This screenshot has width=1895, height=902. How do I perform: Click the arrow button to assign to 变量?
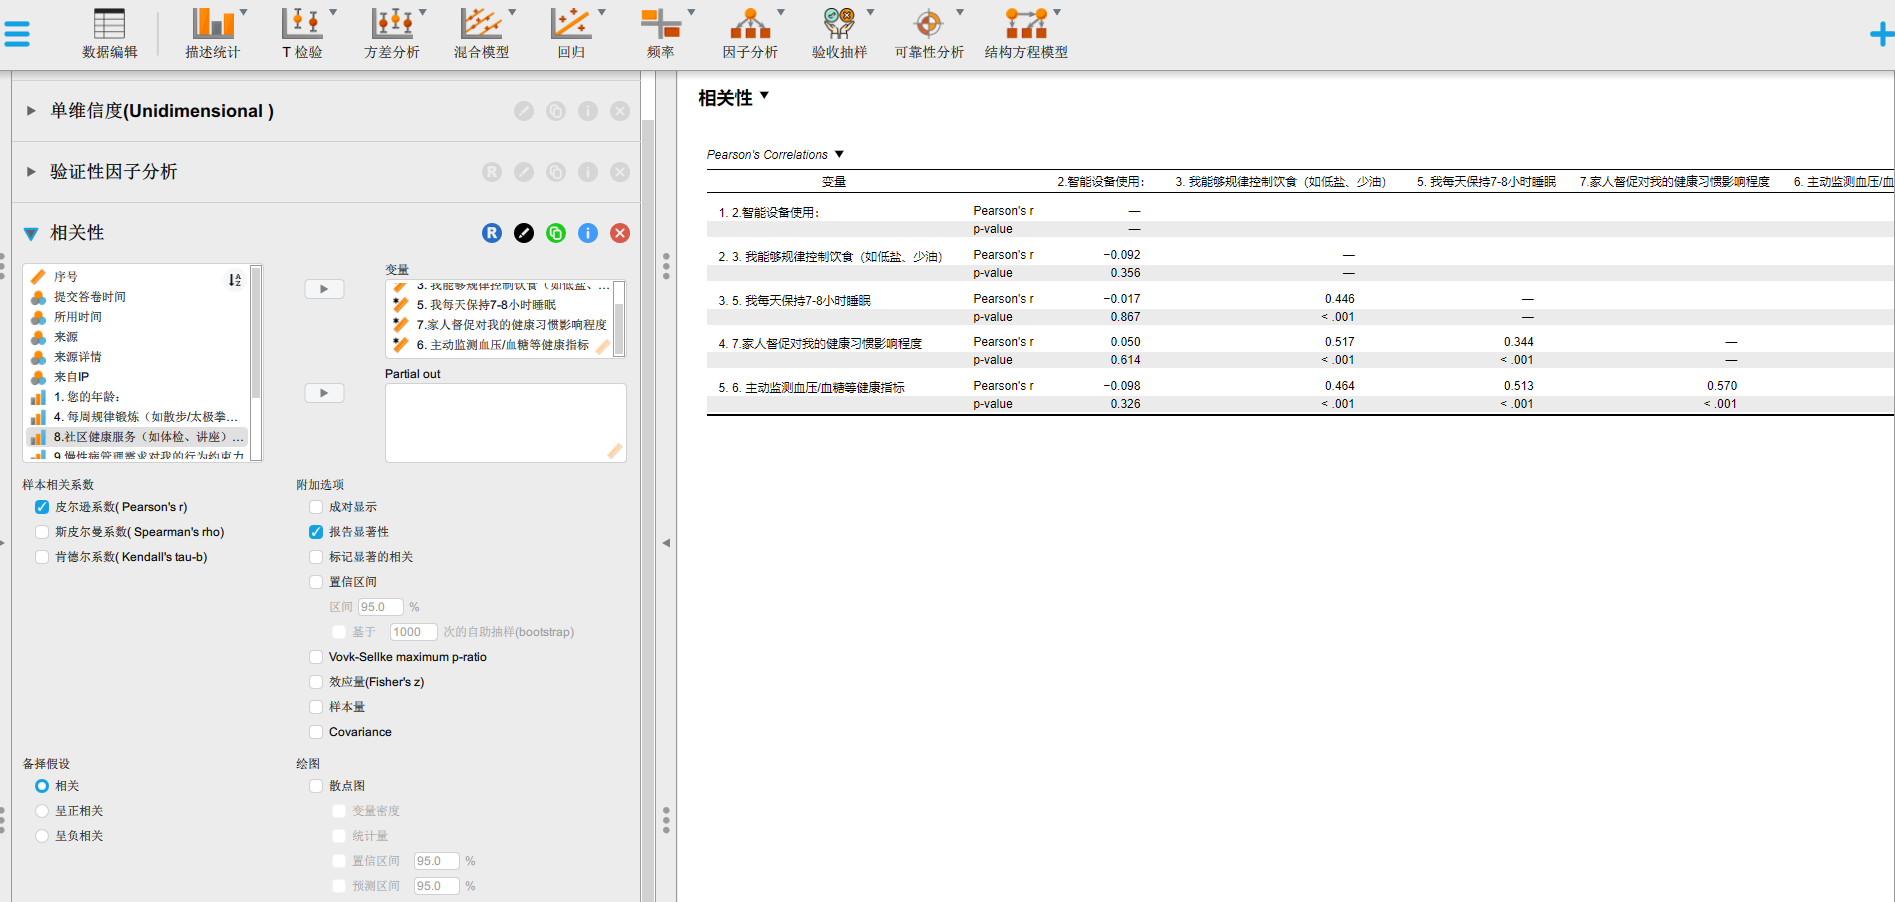[324, 289]
